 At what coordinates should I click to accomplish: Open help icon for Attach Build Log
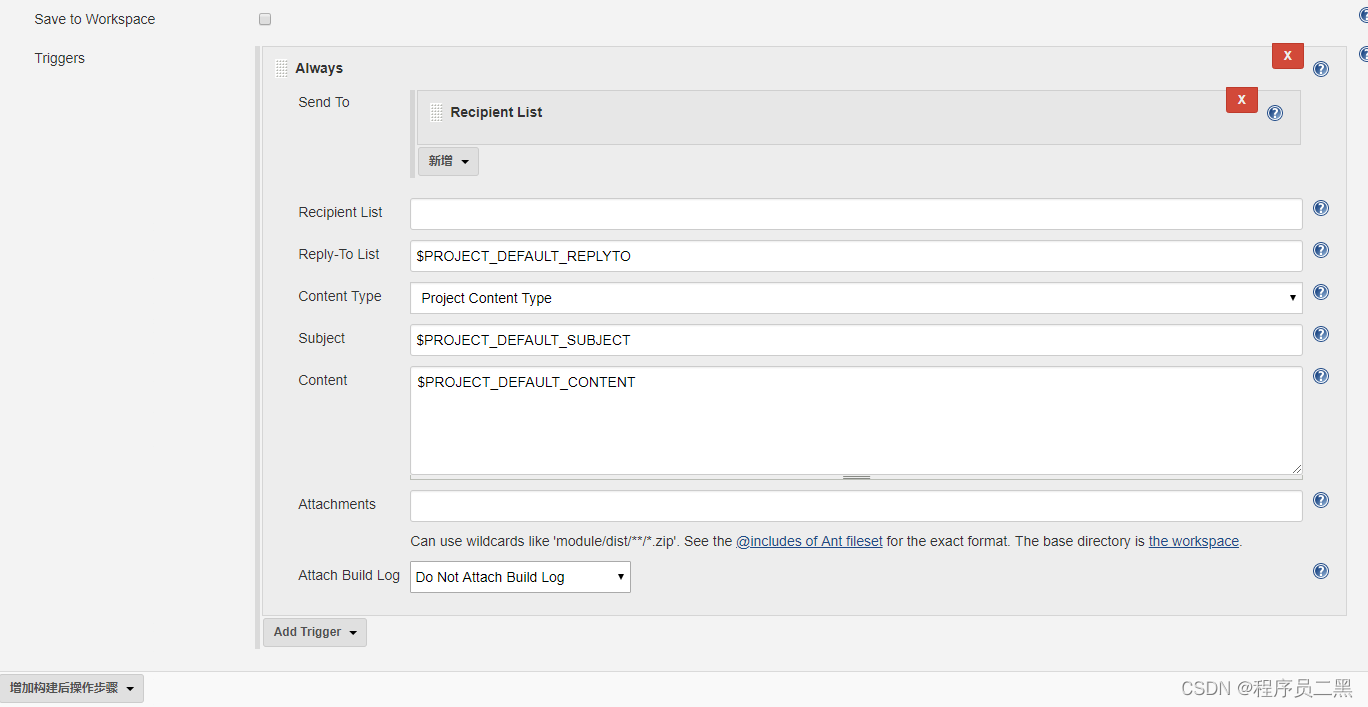click(x=1321, y=571)
